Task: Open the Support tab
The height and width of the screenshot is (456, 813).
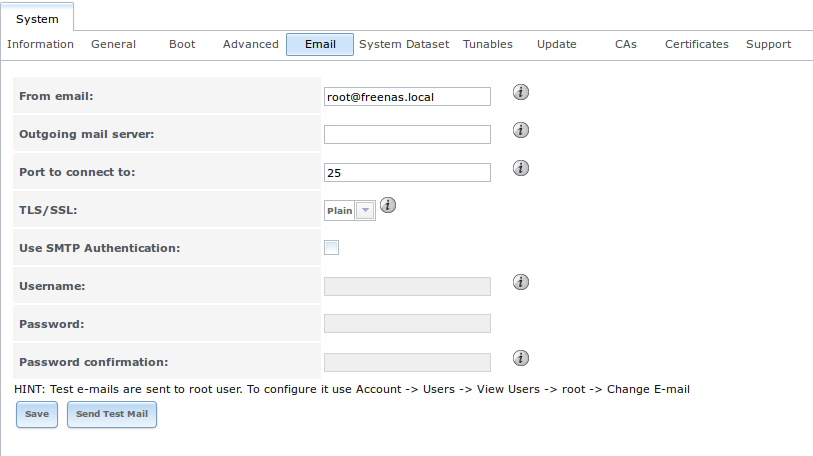Action: pyautogui.click(x=768, y=44)
